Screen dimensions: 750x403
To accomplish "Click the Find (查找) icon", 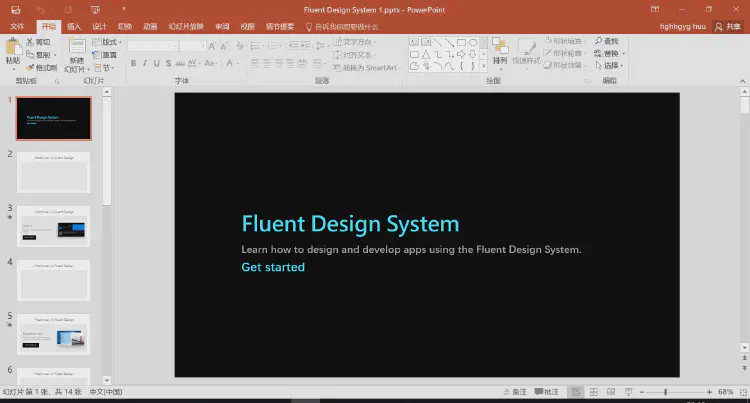I will pyautogui.click(x=607, y=41).
